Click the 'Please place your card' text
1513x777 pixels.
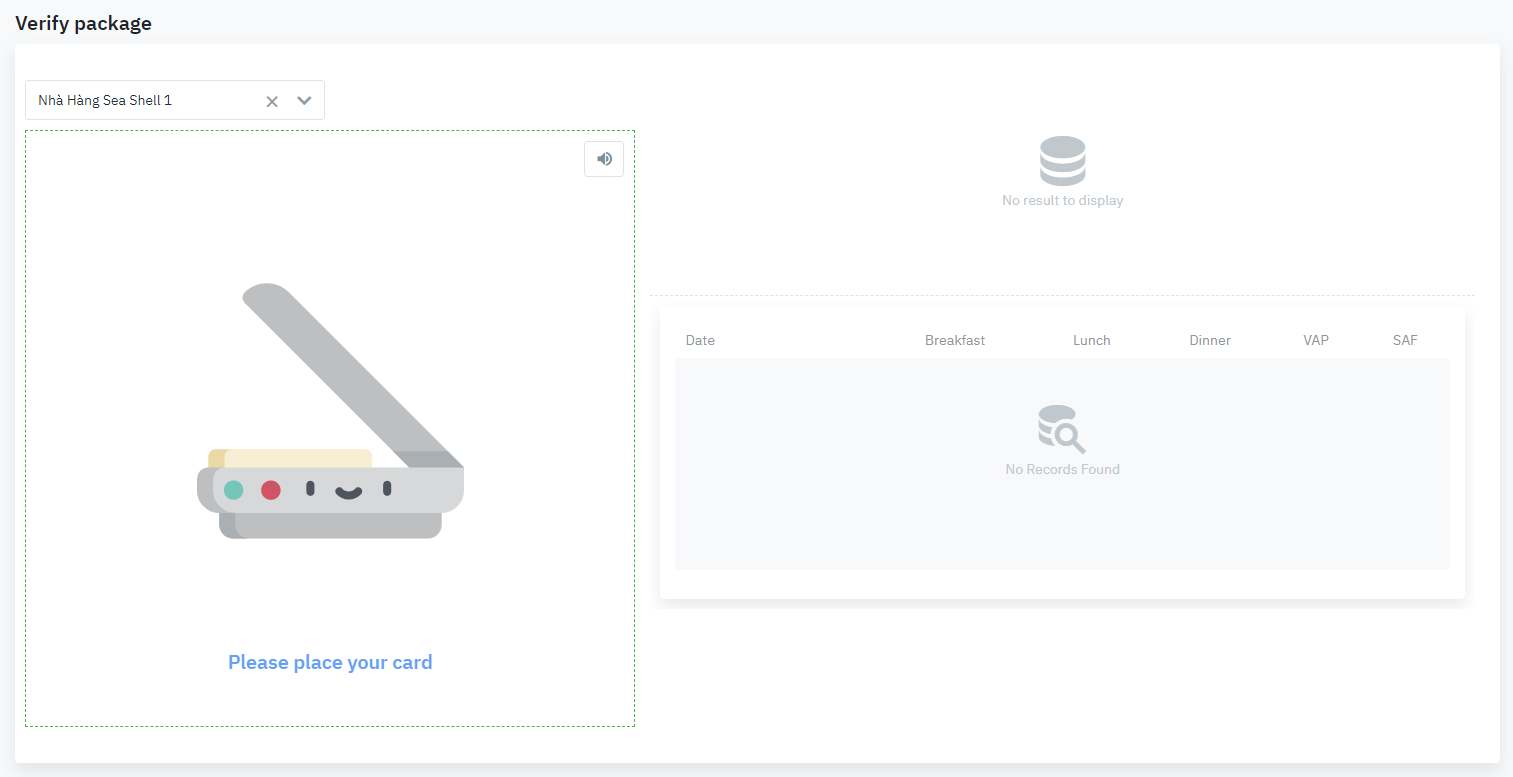(330, 662)
